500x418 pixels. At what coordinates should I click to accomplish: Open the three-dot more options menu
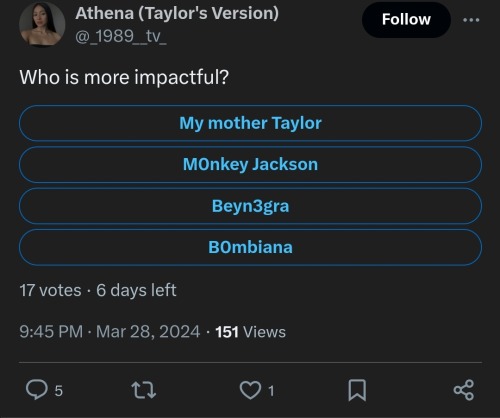pyautogui.click(x=471, y=20)
